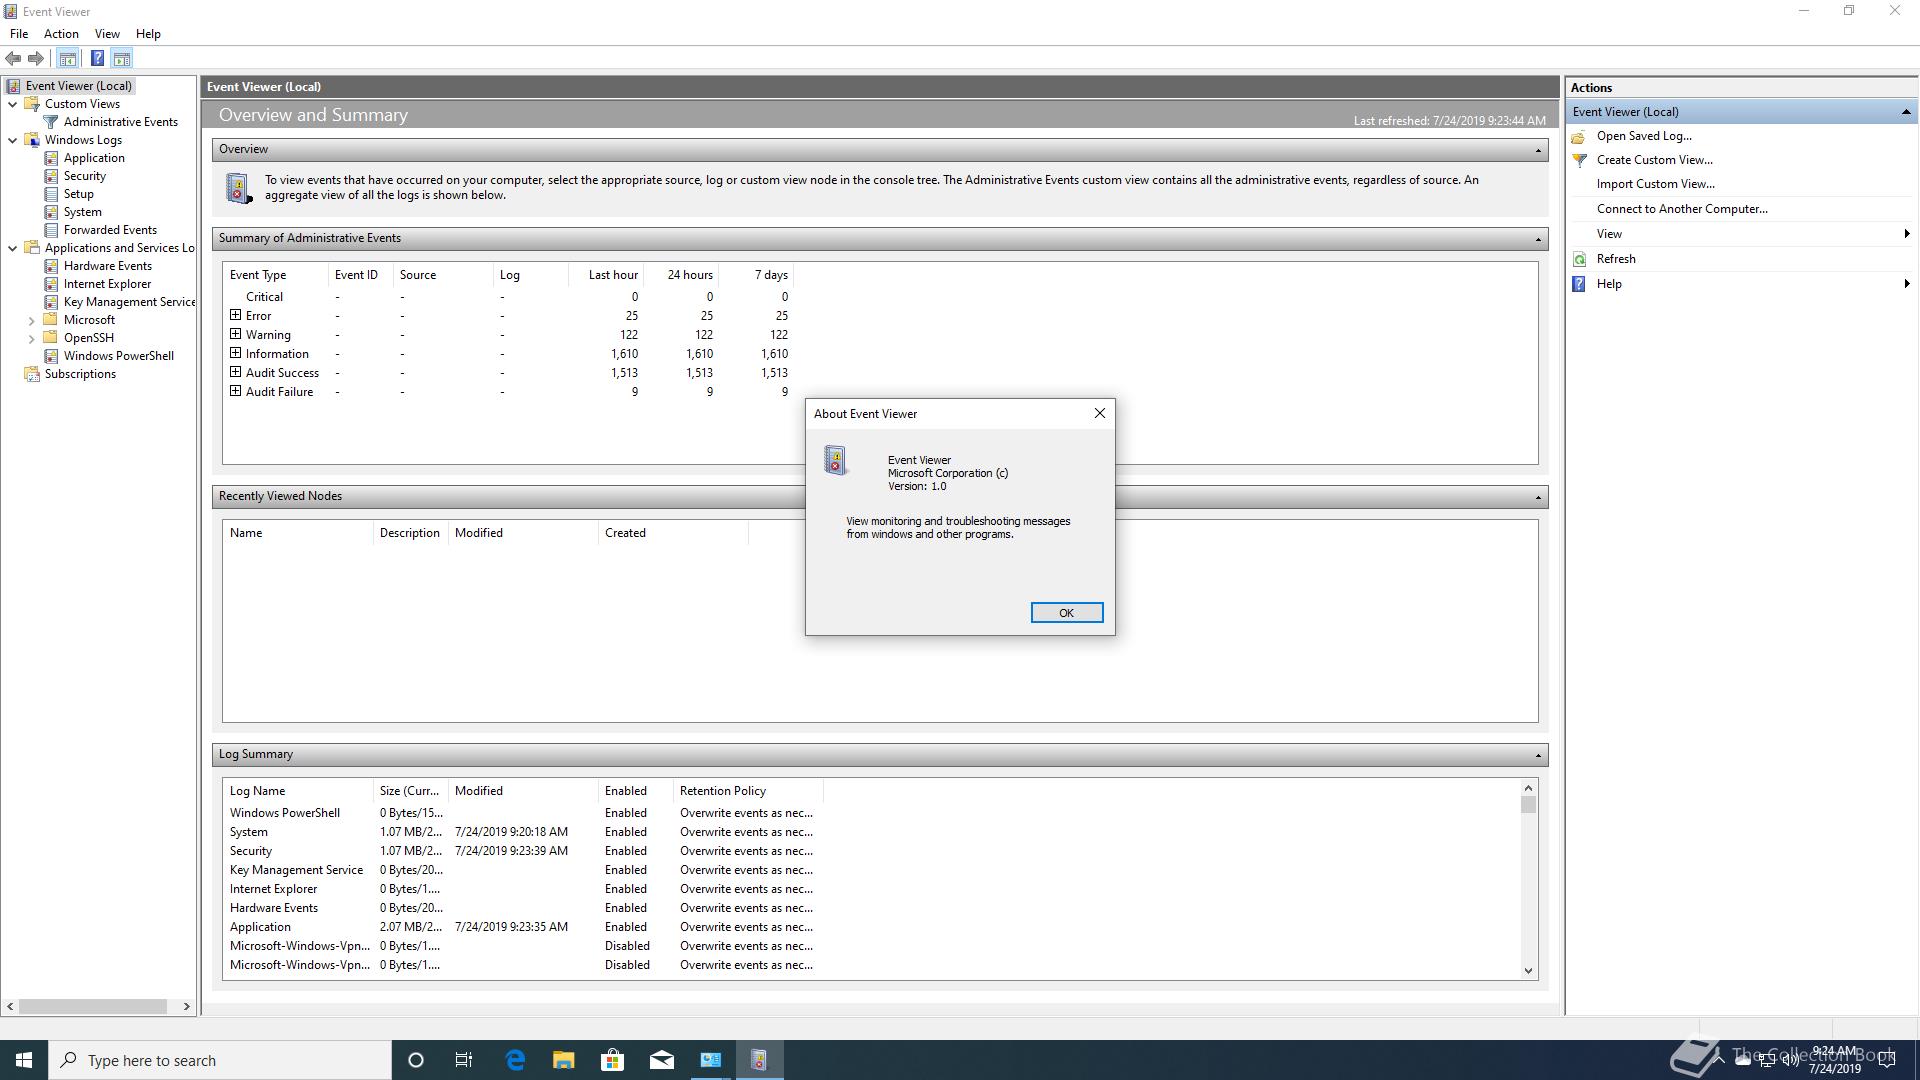The height and width of the screenshot is (1080, 1920).
Task: Click the Open Saved Log action text
Action: (1644, 136)
